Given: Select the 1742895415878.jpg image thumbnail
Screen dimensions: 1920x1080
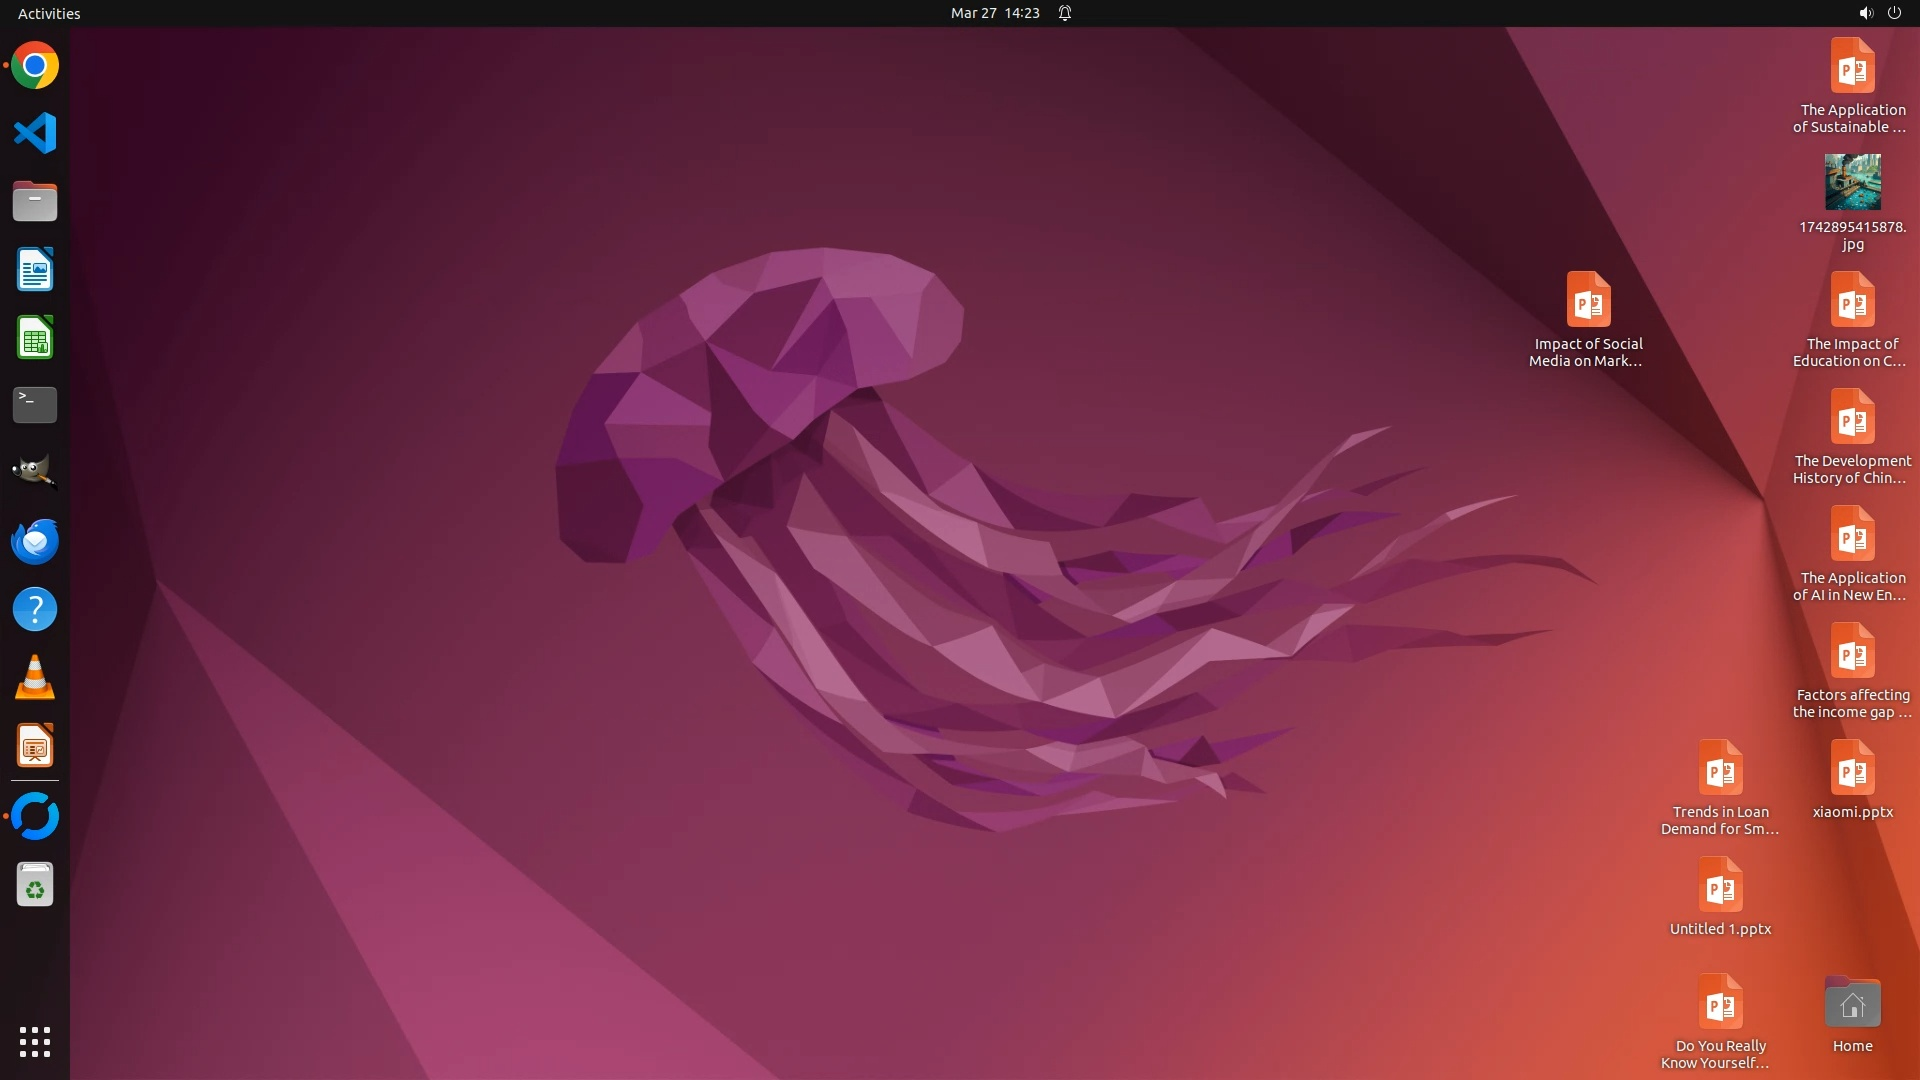Looking at the screenshot, I should tap(1852, 182).
